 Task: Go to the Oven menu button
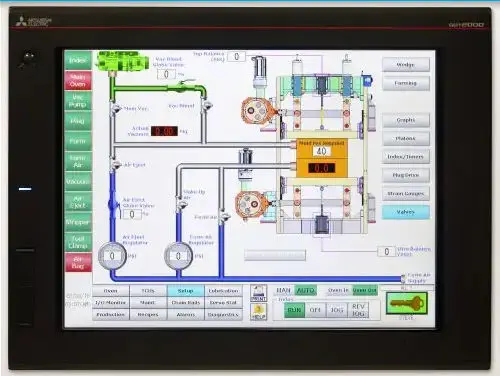pos(111,291)
